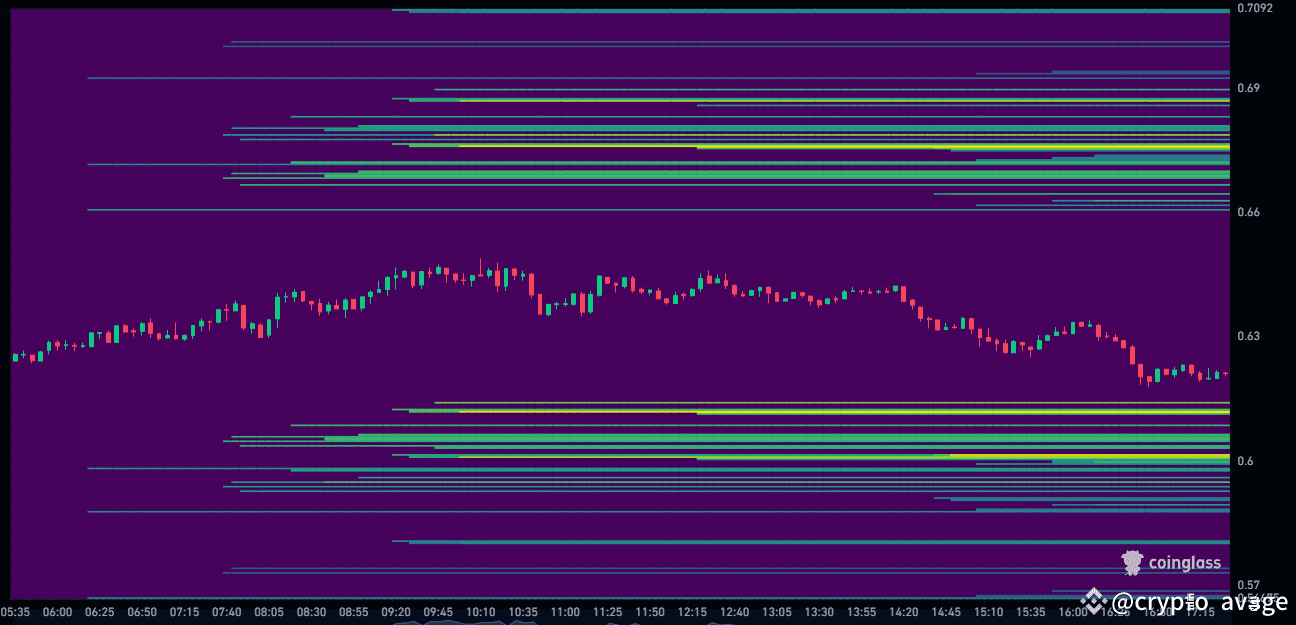Click the 08:30 time axis label

click(312, 611)
